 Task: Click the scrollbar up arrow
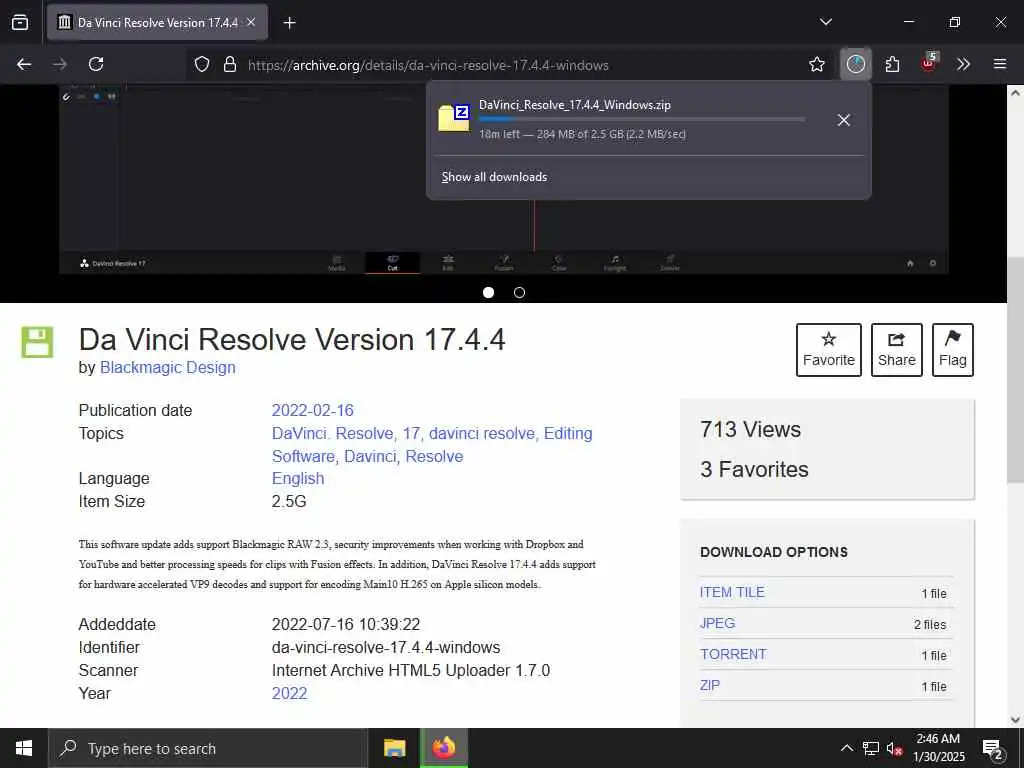click(1015, 93)
